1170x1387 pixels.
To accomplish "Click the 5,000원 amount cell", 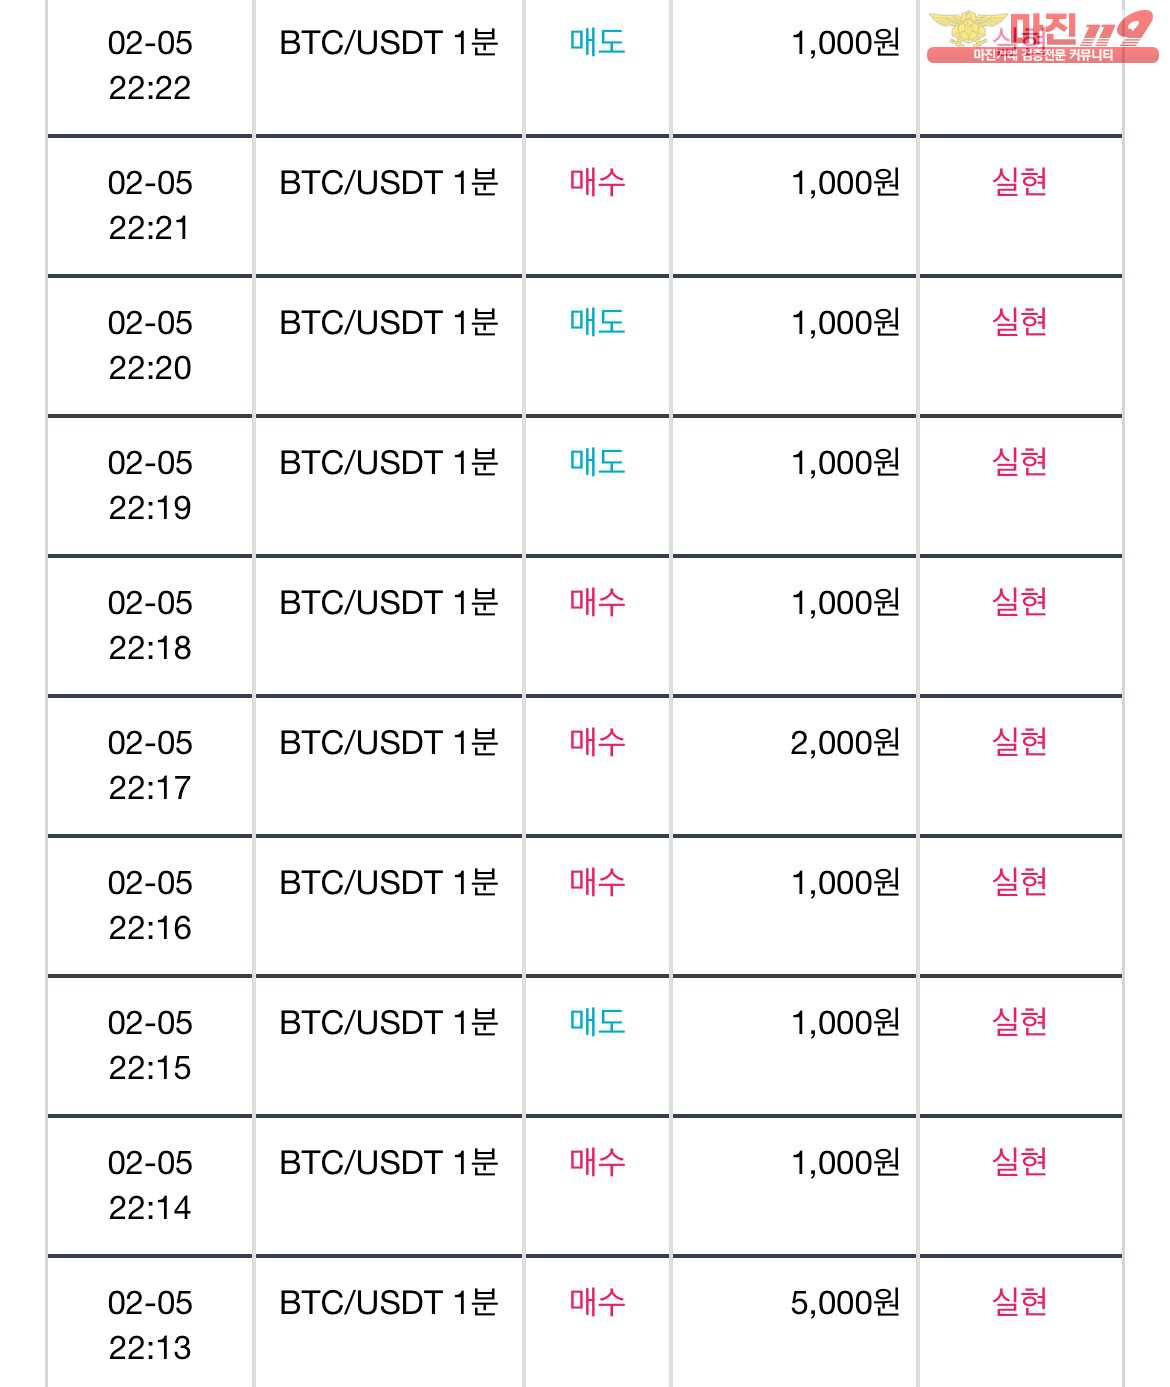I will point(845,1303).
